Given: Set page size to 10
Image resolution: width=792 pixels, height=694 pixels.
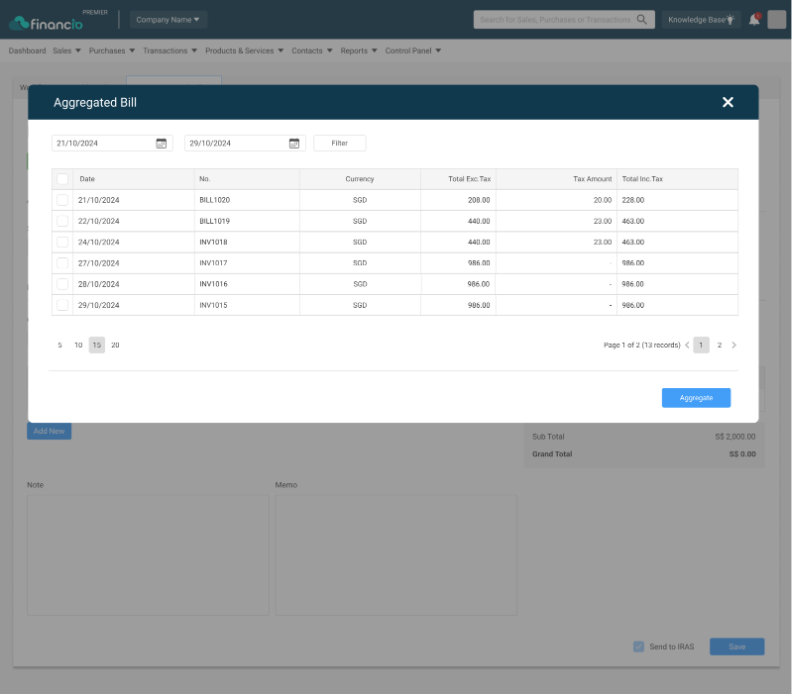Looking at the screenshot, I should click(x=78, y=345).
